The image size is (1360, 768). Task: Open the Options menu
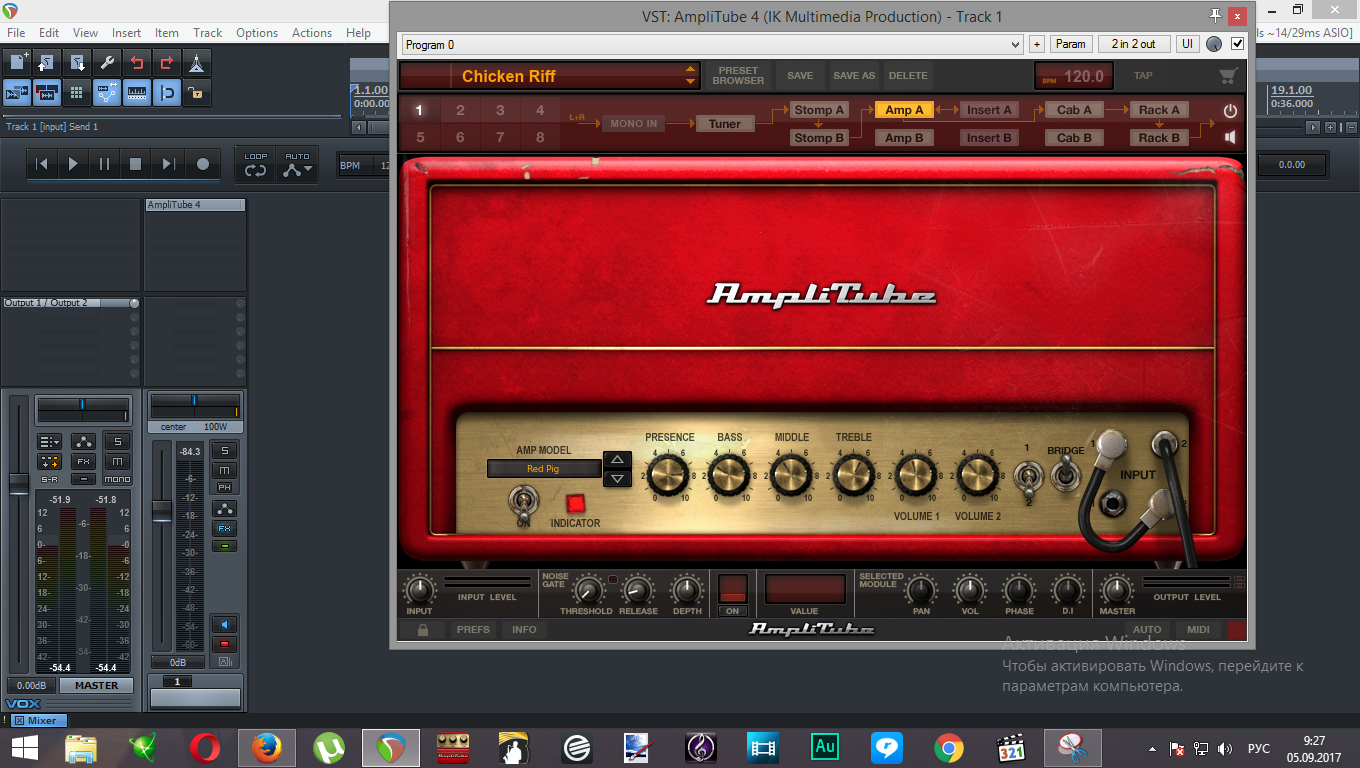[257, 33]
